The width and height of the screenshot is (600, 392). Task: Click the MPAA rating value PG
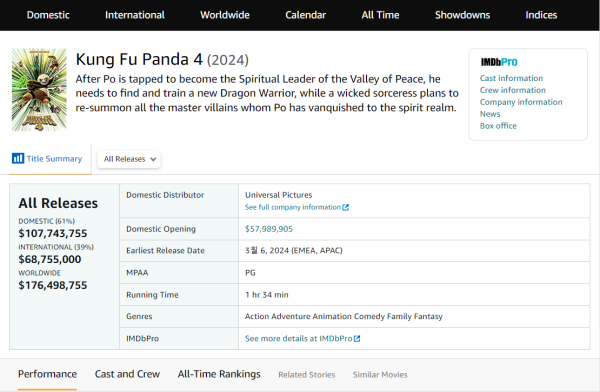tap(250, 273)
